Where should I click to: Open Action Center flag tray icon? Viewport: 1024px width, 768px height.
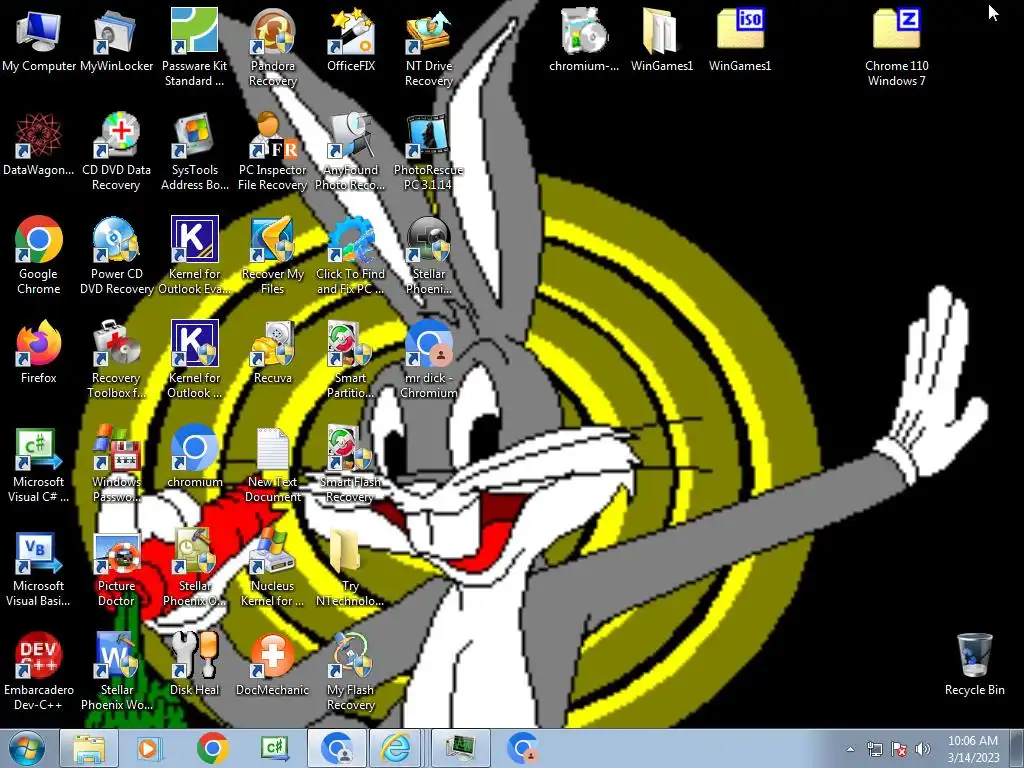[899, 749]
